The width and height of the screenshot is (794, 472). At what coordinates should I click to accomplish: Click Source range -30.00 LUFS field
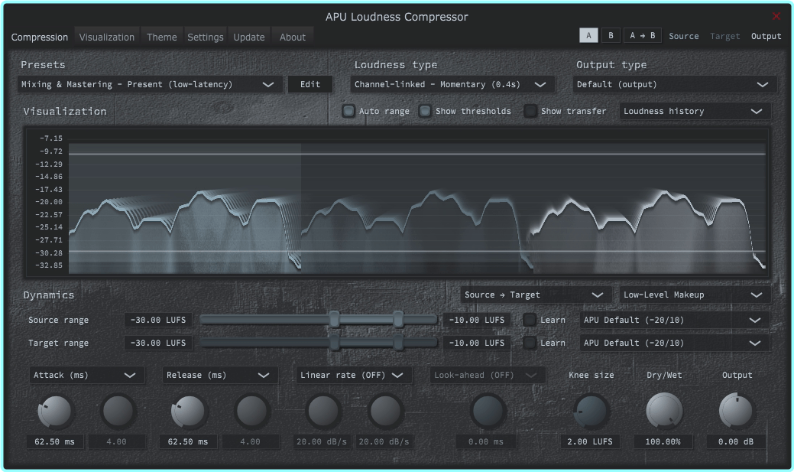tap(158, 320)
